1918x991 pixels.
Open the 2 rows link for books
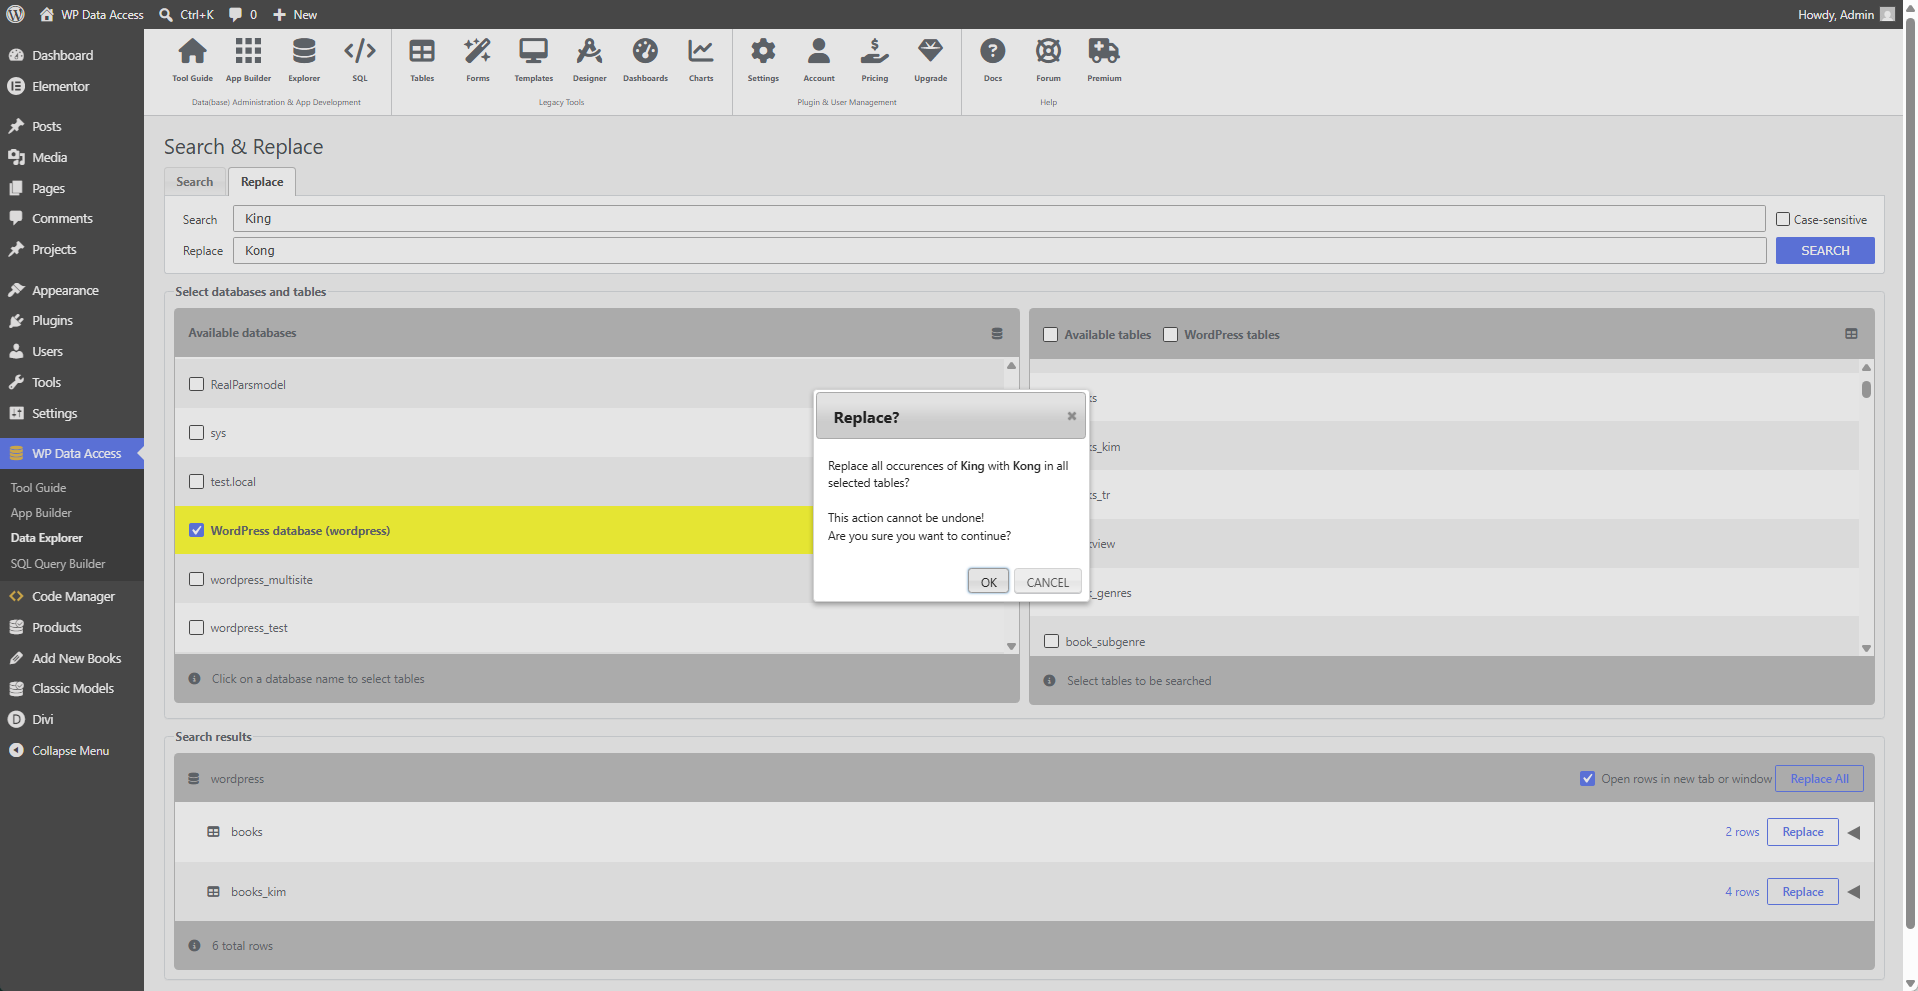(x=1742, y=832)
